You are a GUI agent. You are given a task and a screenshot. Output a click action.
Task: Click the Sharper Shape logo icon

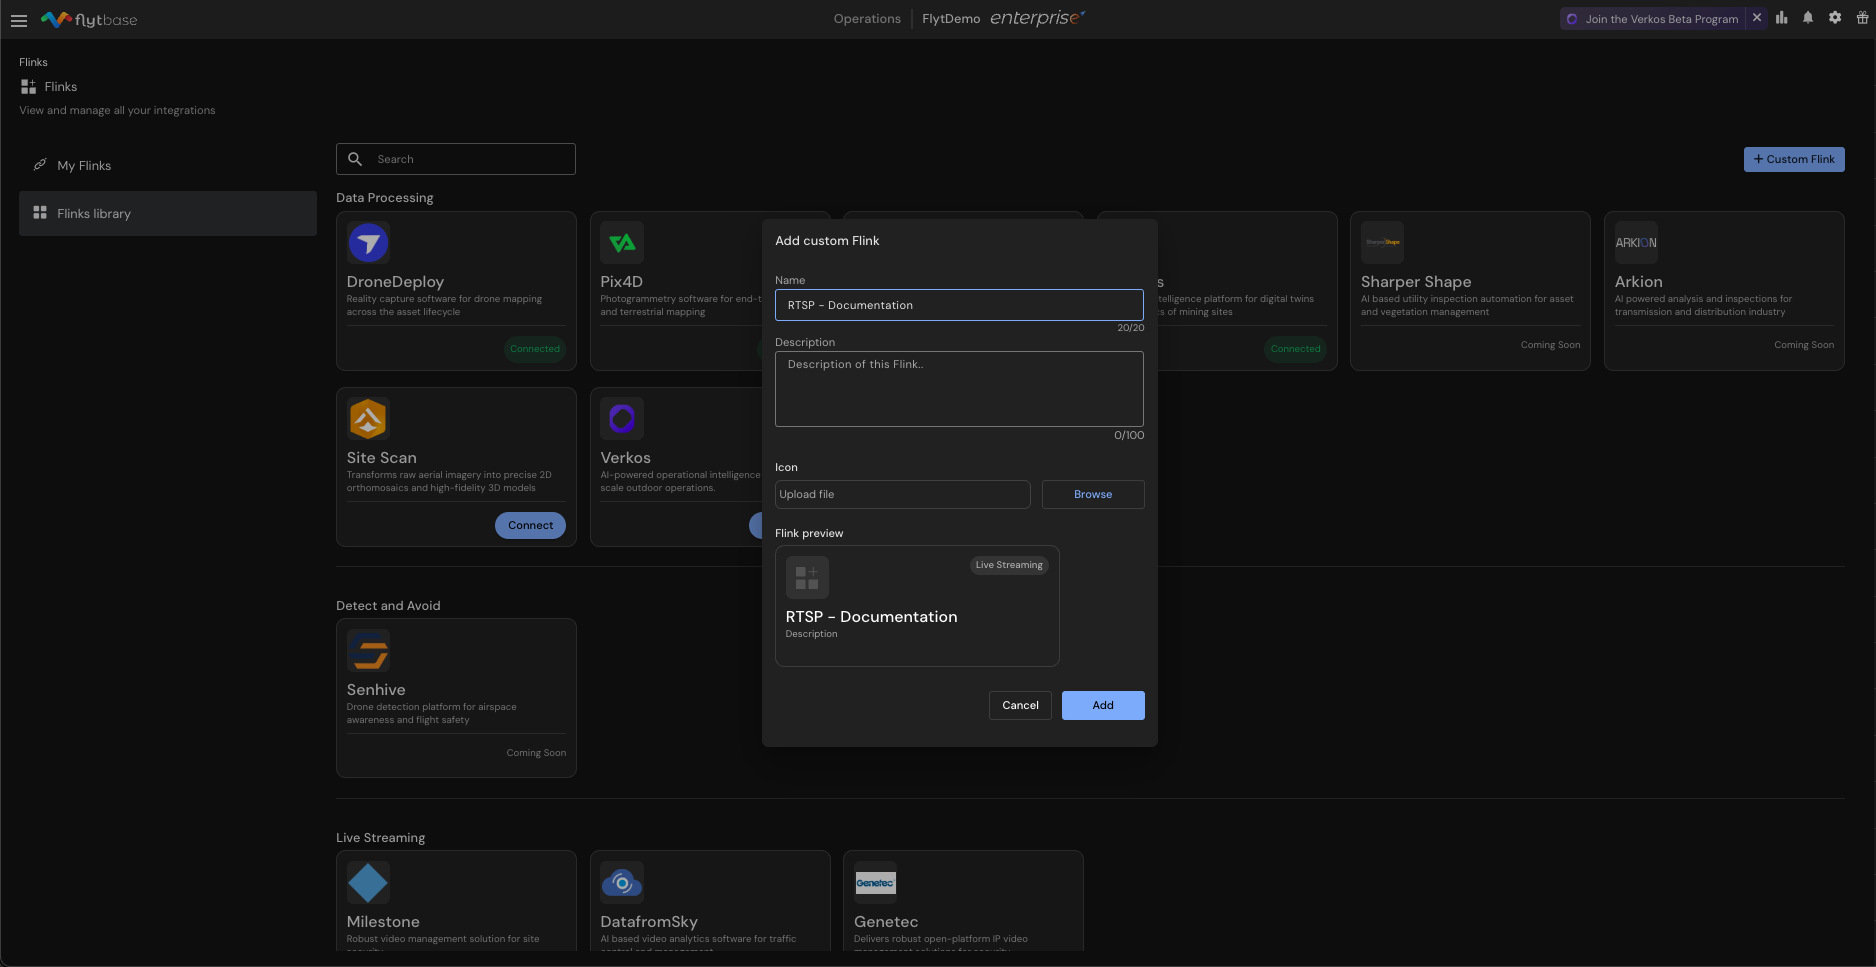click(1382, 243)
